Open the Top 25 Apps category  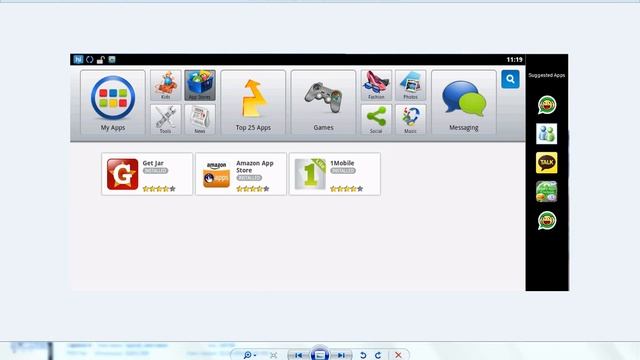tap(253, 102)
